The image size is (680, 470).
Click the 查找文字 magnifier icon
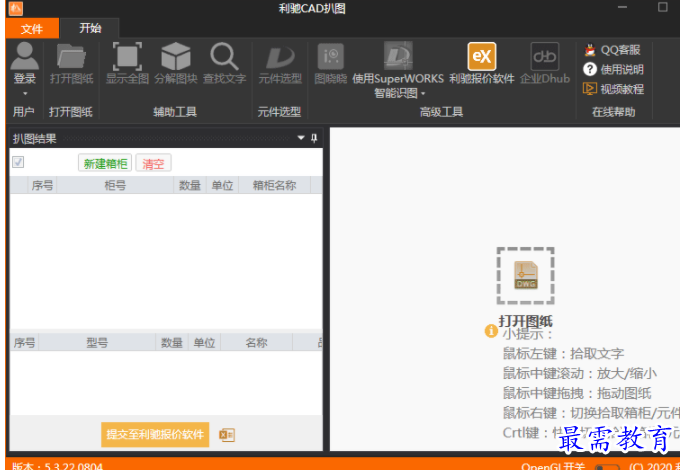[x=224, y=56]
